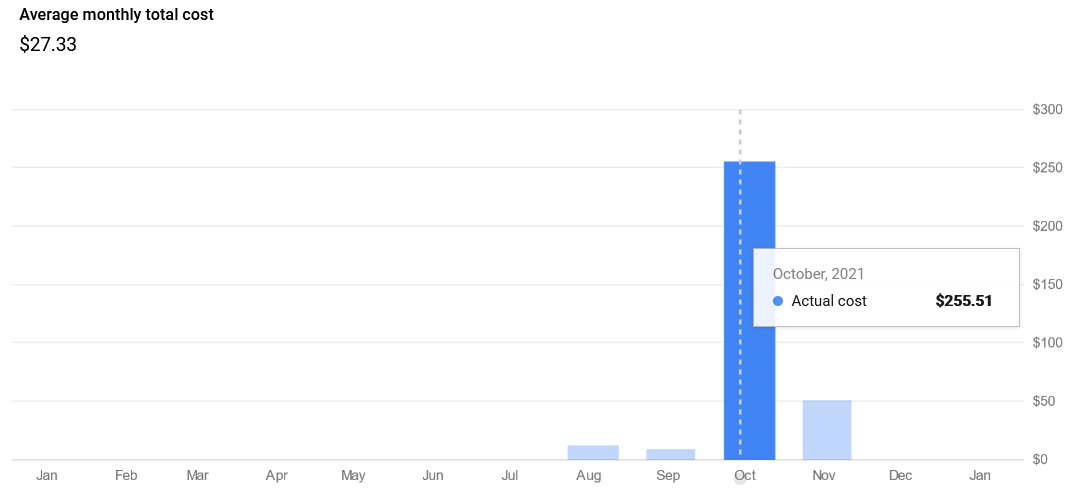Select the November cost bar

[x=826, y=430]
